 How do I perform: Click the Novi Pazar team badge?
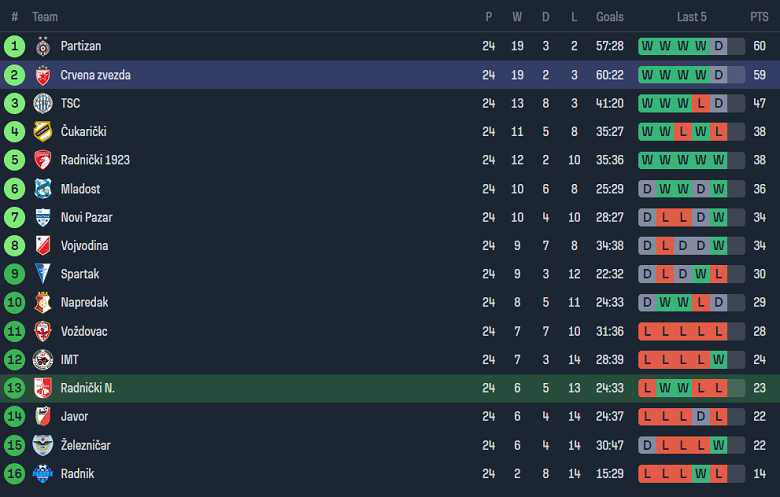[43, 217]
